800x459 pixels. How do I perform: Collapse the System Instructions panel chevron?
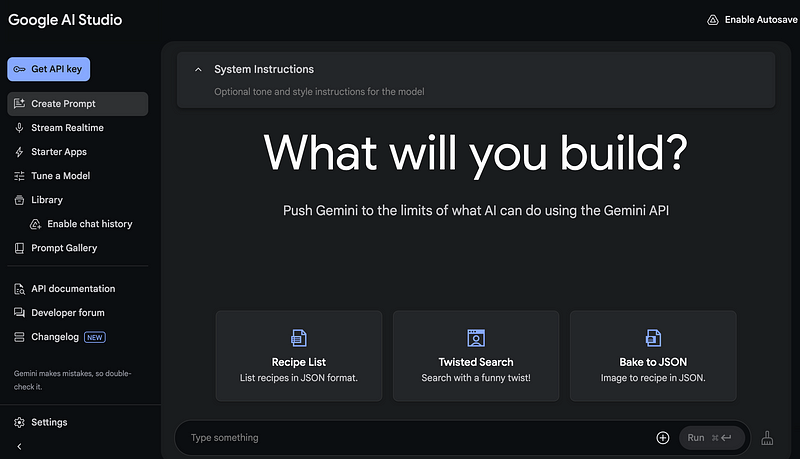198,69
